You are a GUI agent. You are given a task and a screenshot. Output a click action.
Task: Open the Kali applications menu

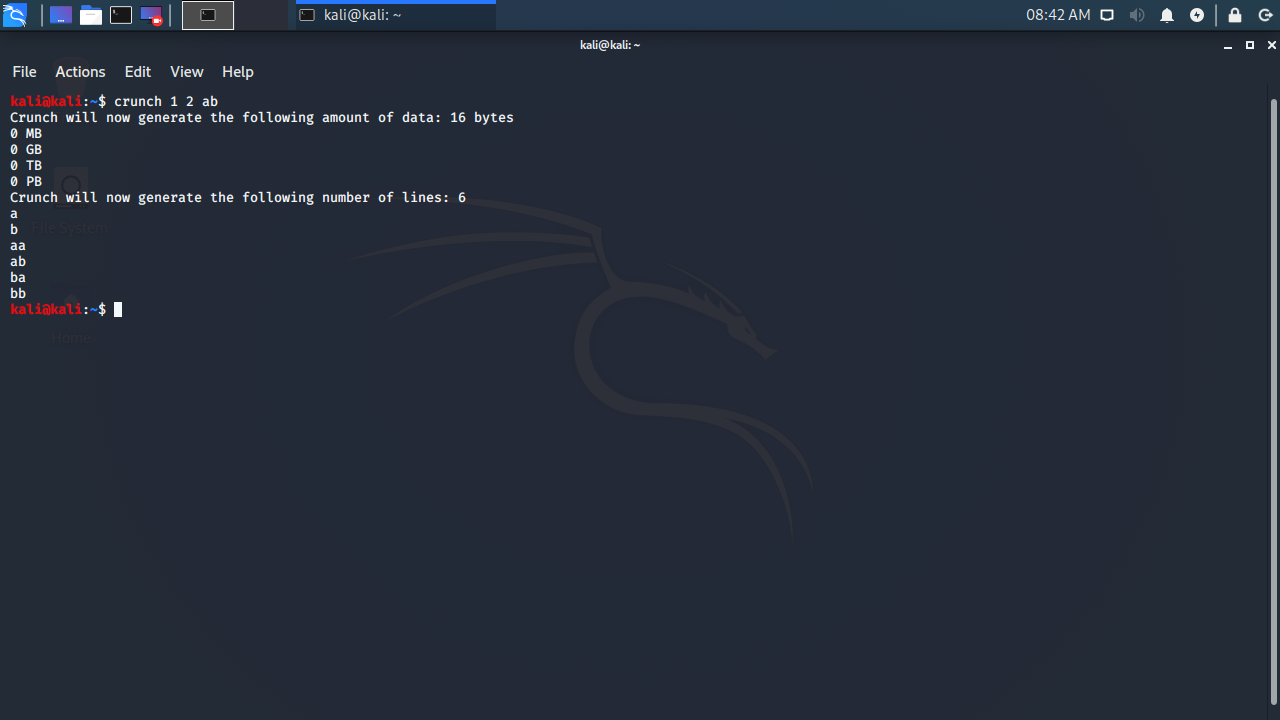coord(14,15)
